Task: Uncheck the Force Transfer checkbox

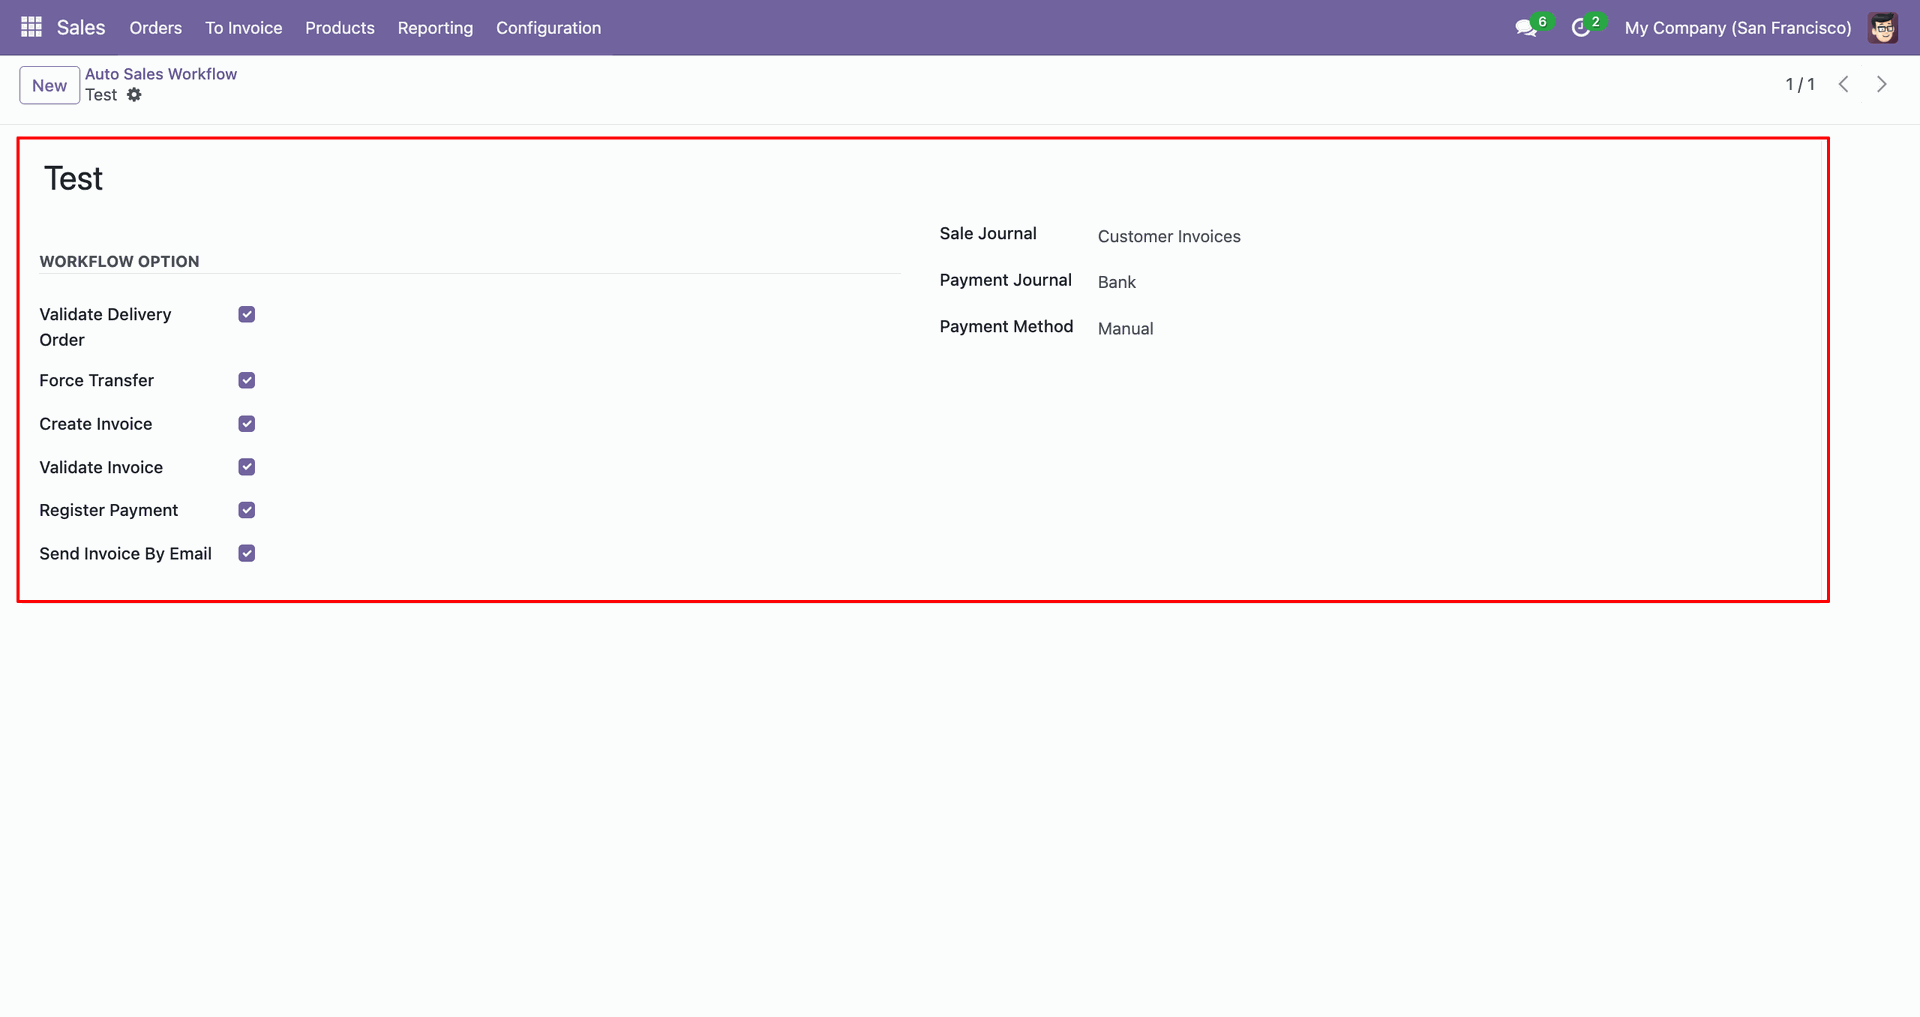Action: [x=247, y=380]
